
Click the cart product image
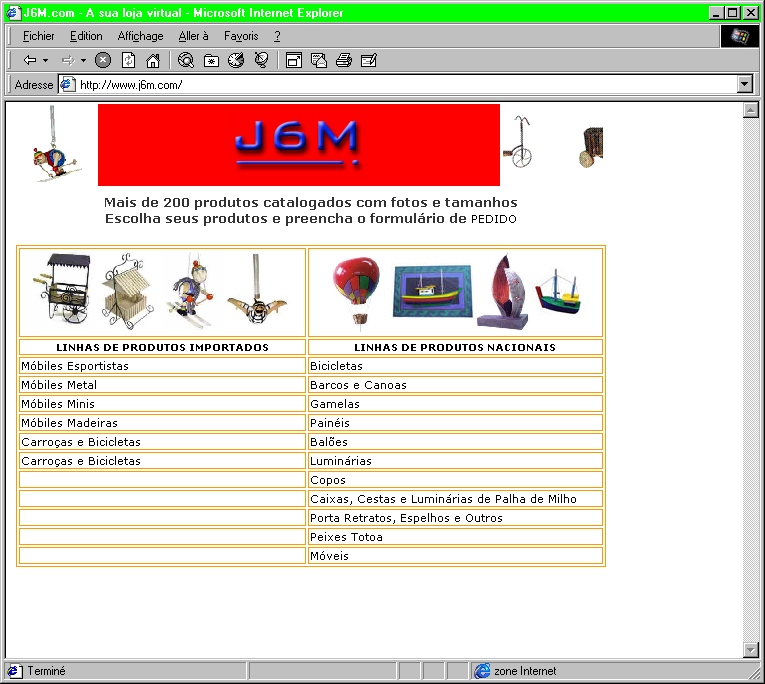[x=62, y=288]
